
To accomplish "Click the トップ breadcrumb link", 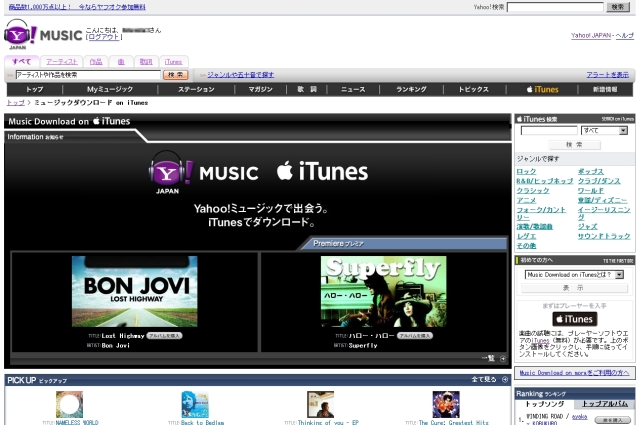I will point(16,102).
